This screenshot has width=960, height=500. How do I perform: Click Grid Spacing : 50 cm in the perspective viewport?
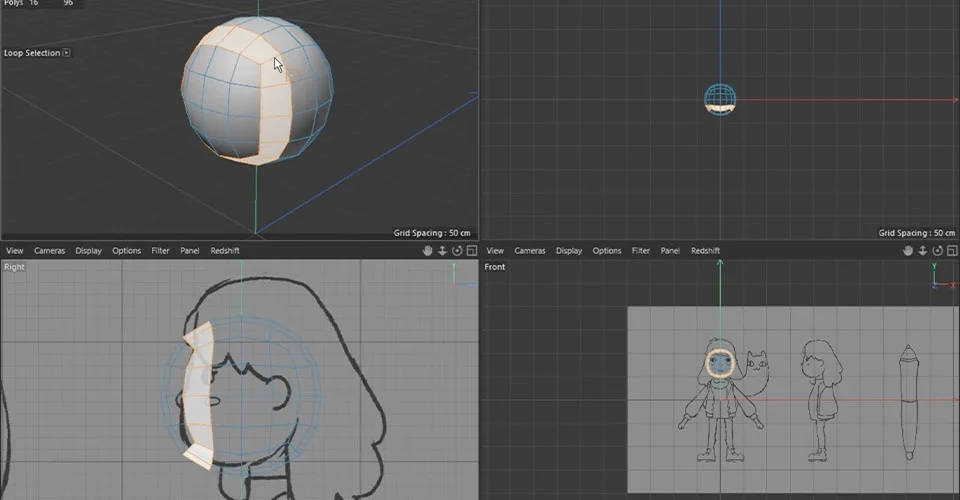(432, 233)
